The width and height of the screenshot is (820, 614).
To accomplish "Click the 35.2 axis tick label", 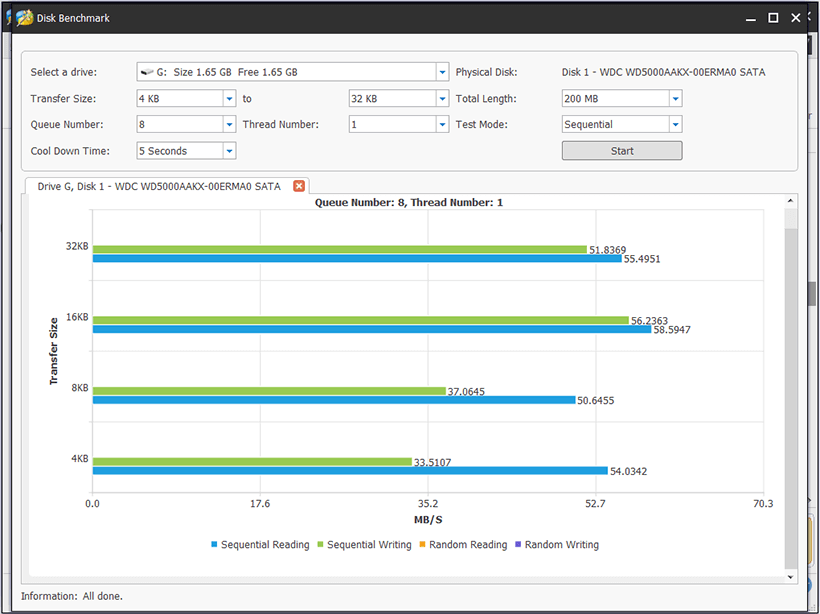I will 428,503.
